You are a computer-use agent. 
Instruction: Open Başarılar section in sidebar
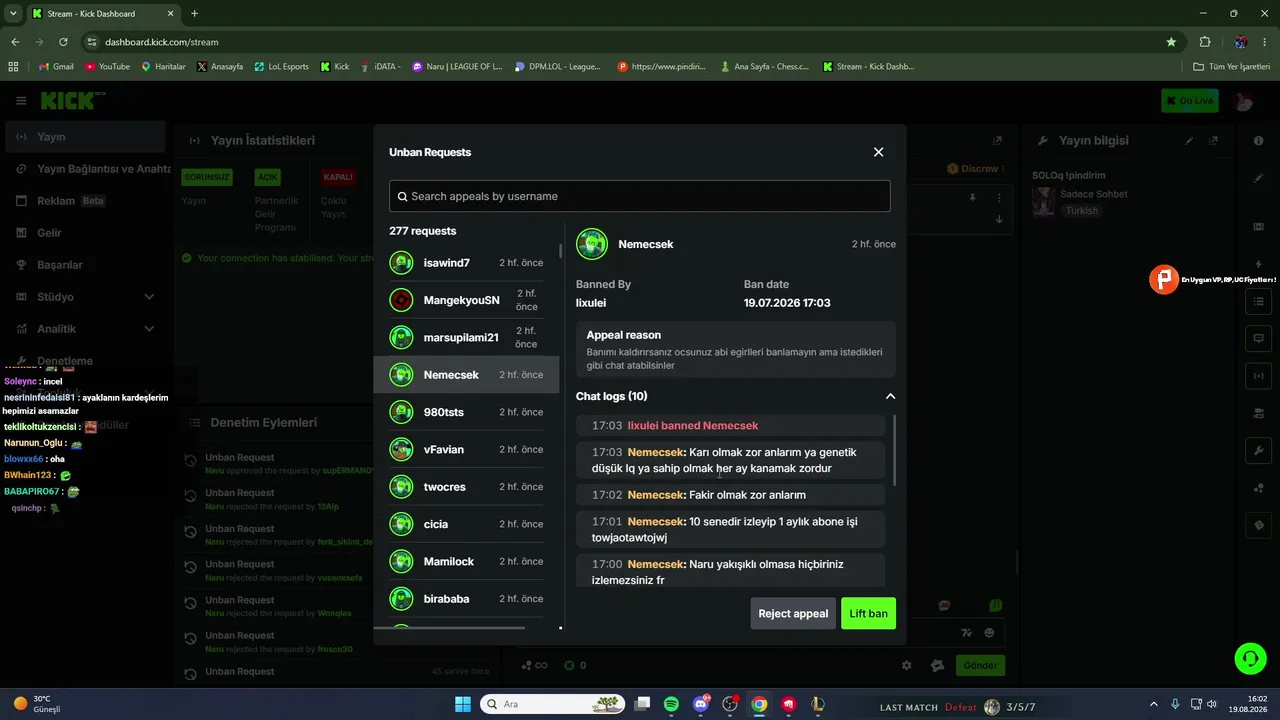(x=85, y=265)
